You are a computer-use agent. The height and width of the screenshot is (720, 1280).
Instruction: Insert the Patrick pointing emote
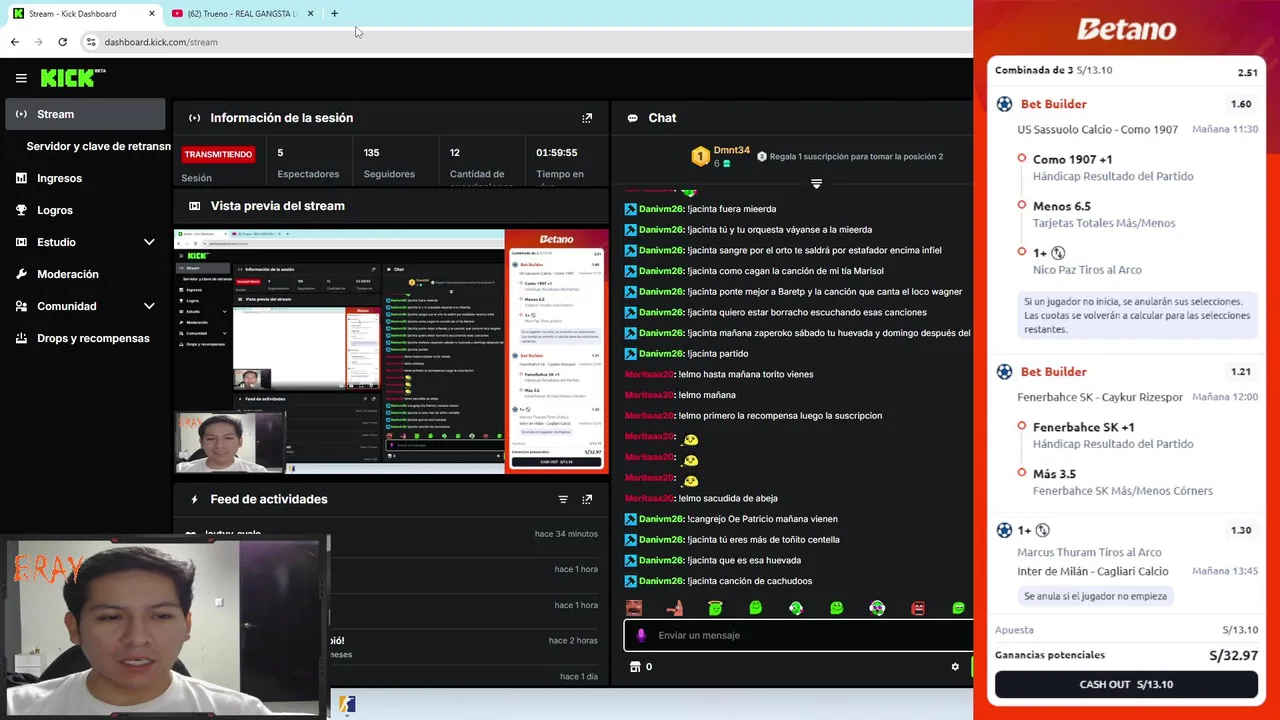(675, 608)
